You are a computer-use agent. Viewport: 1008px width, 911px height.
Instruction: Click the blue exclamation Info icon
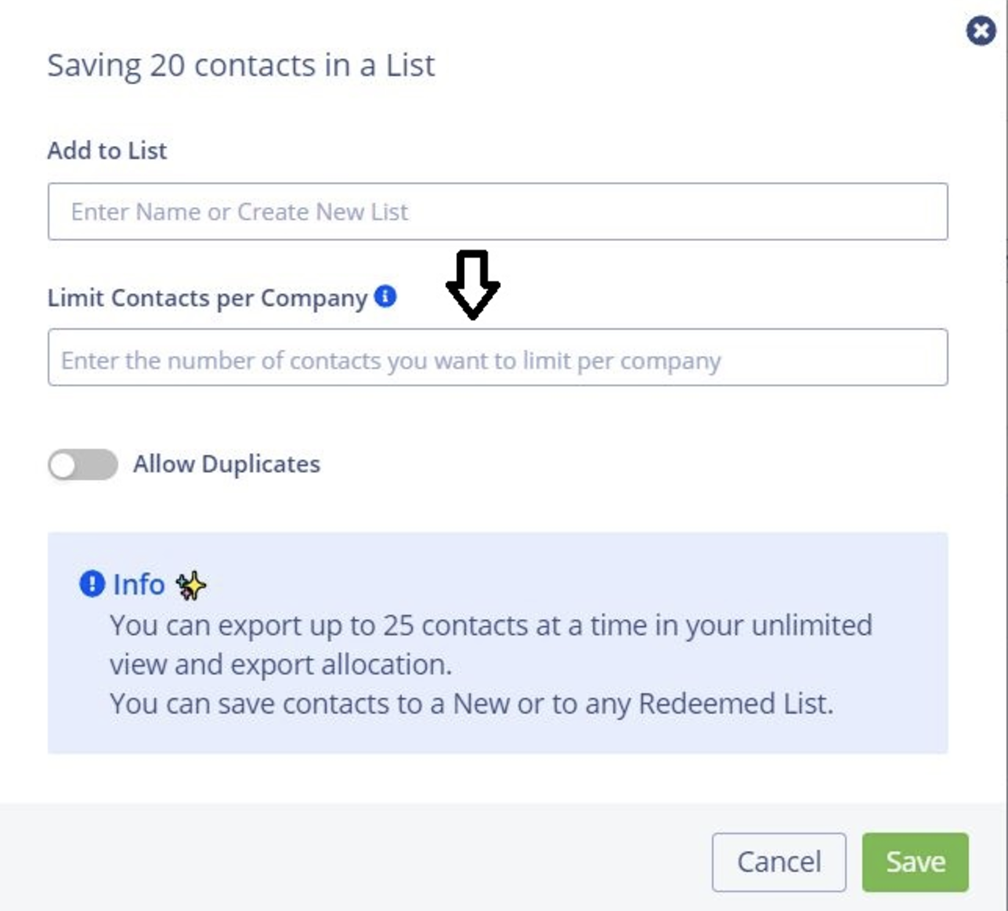coord(92,584)
